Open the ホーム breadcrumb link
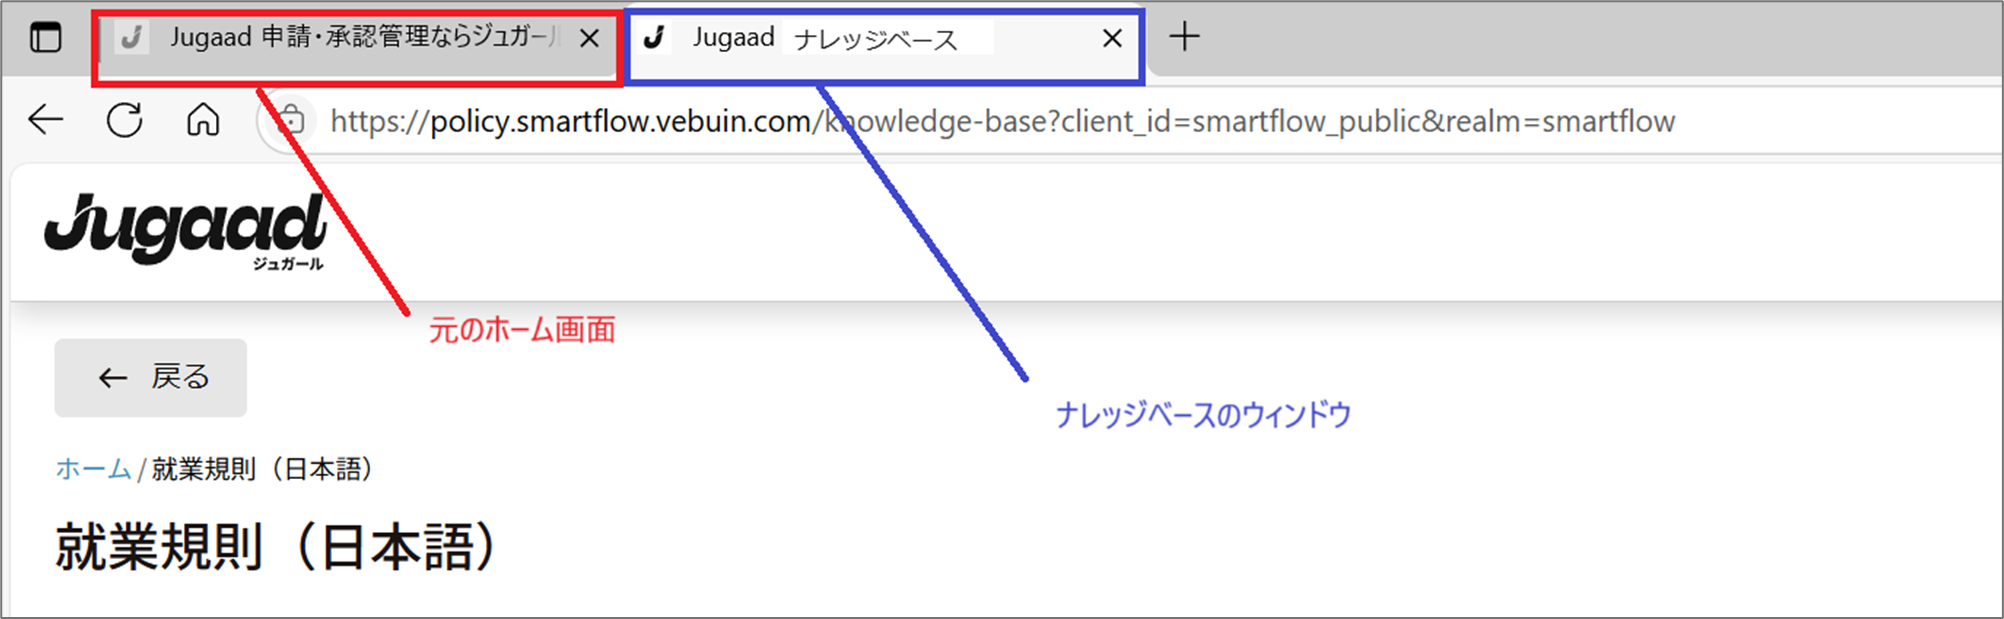The width and height of the screenshot is (2004, 619). [x=93, y=468]
